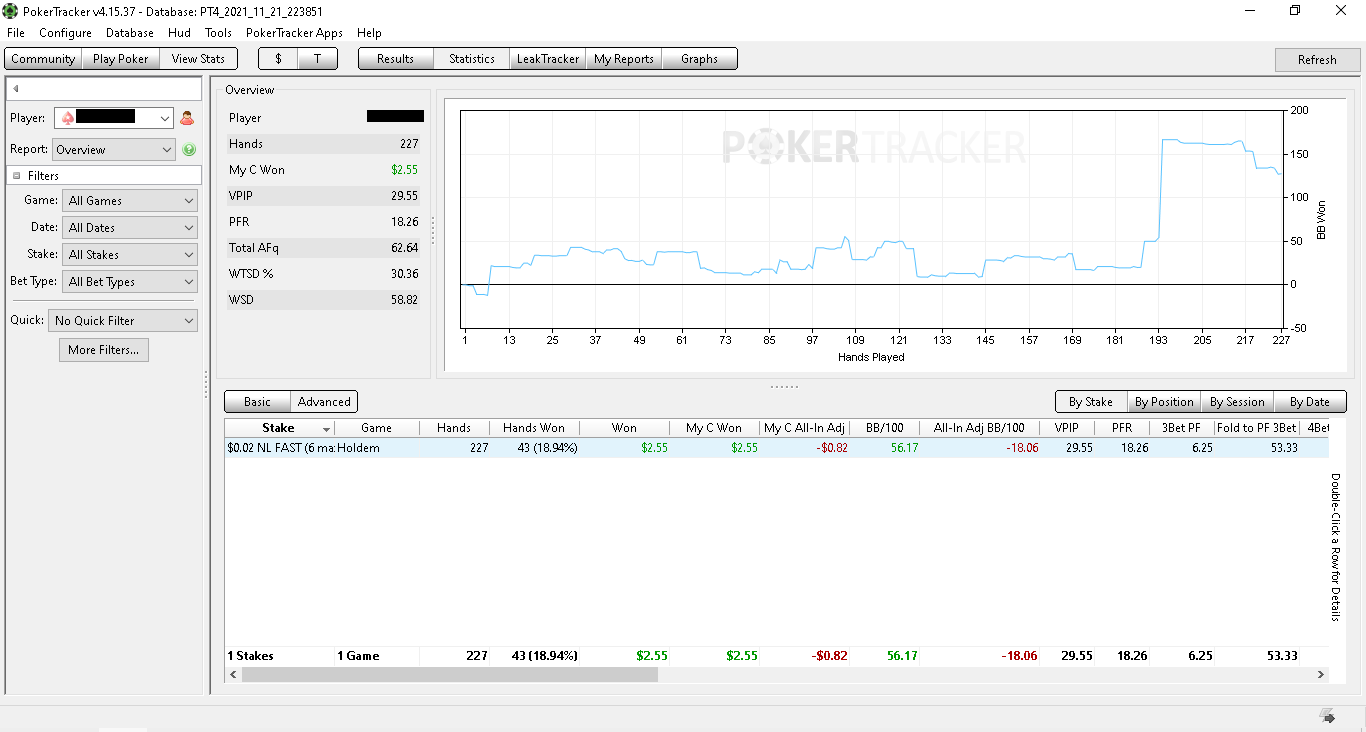Switch to the Basic stats view

pyautogui.click(x=257, y=402)
